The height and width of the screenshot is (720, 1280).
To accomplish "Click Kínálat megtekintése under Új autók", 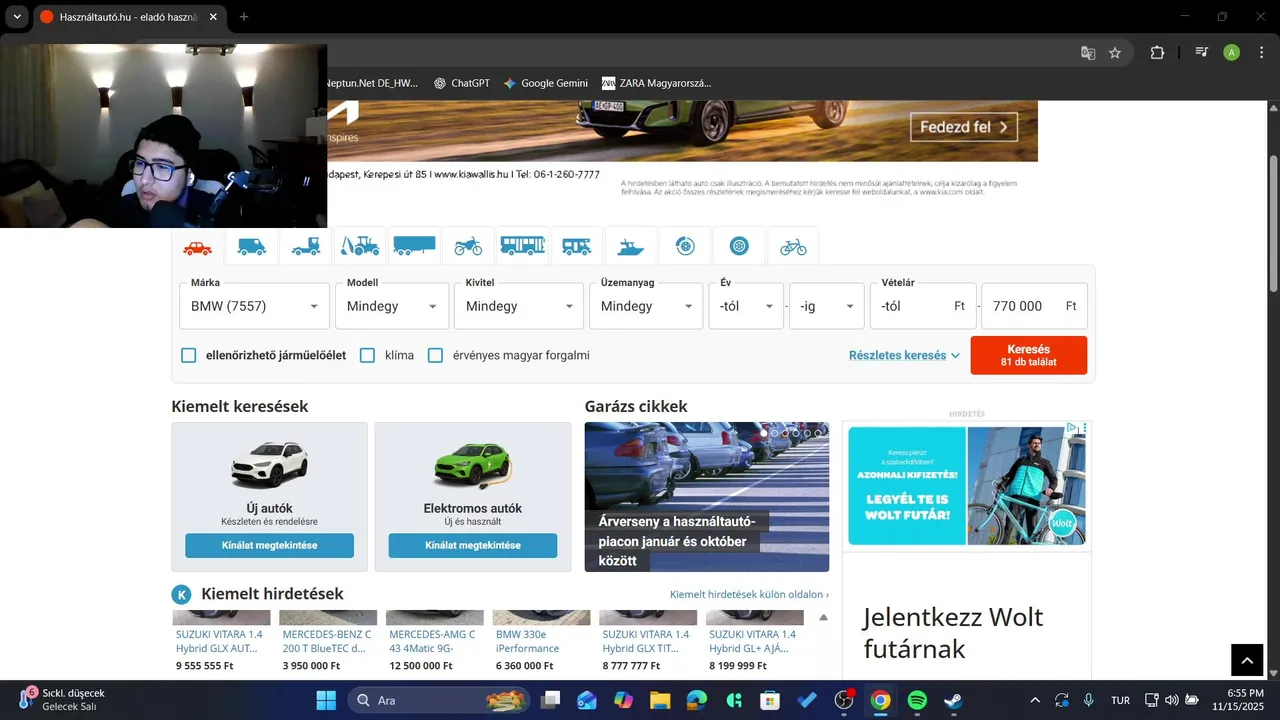I will [x=269, y=545].
